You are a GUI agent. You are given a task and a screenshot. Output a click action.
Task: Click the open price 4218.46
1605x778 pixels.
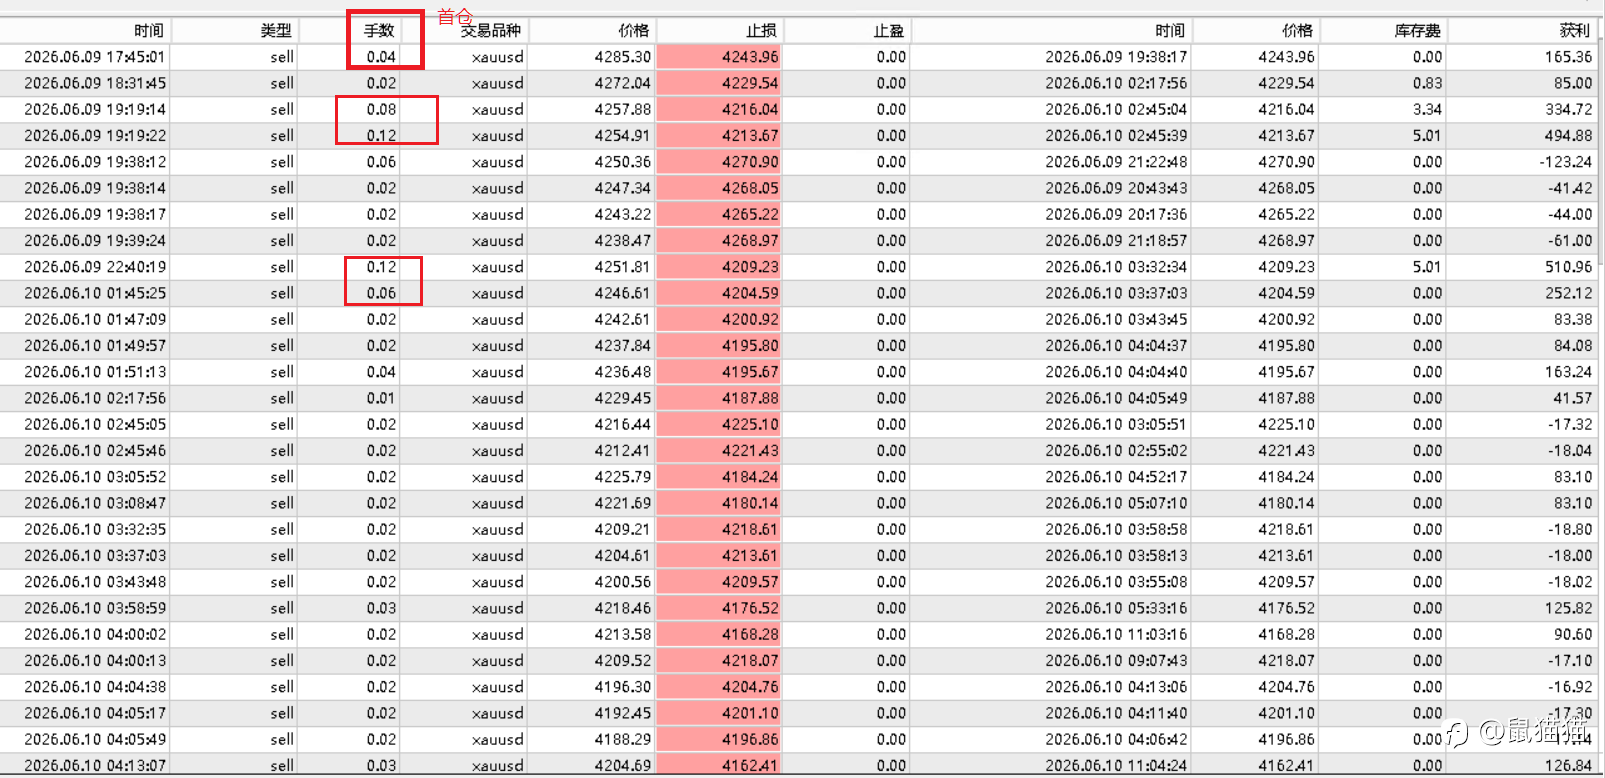click(622, 608)
